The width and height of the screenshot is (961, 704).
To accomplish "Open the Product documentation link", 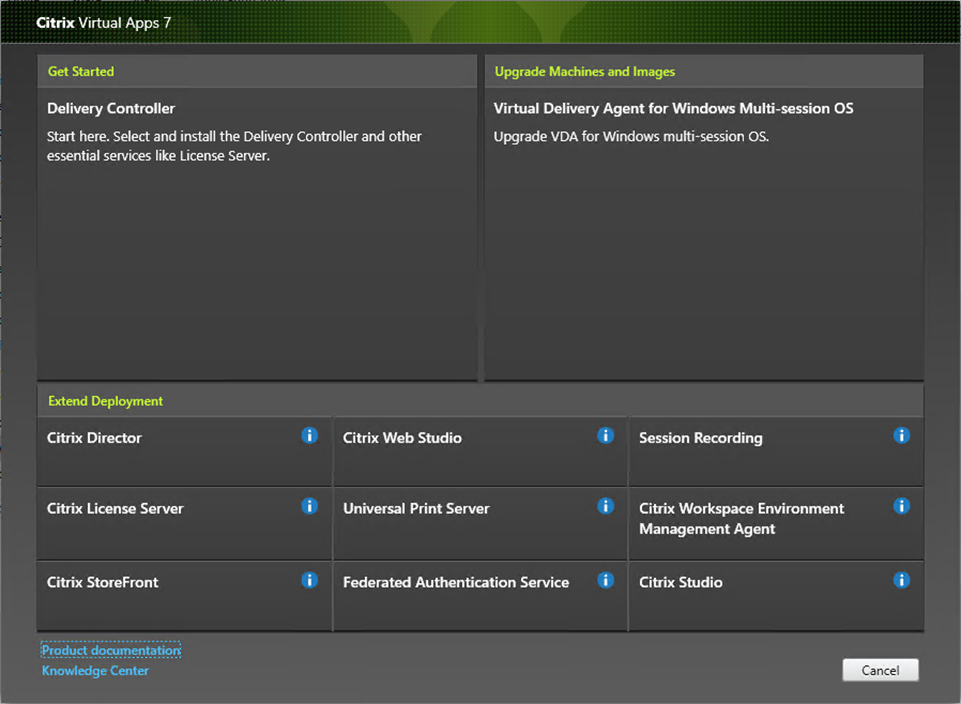I will (x=111, y=650).
